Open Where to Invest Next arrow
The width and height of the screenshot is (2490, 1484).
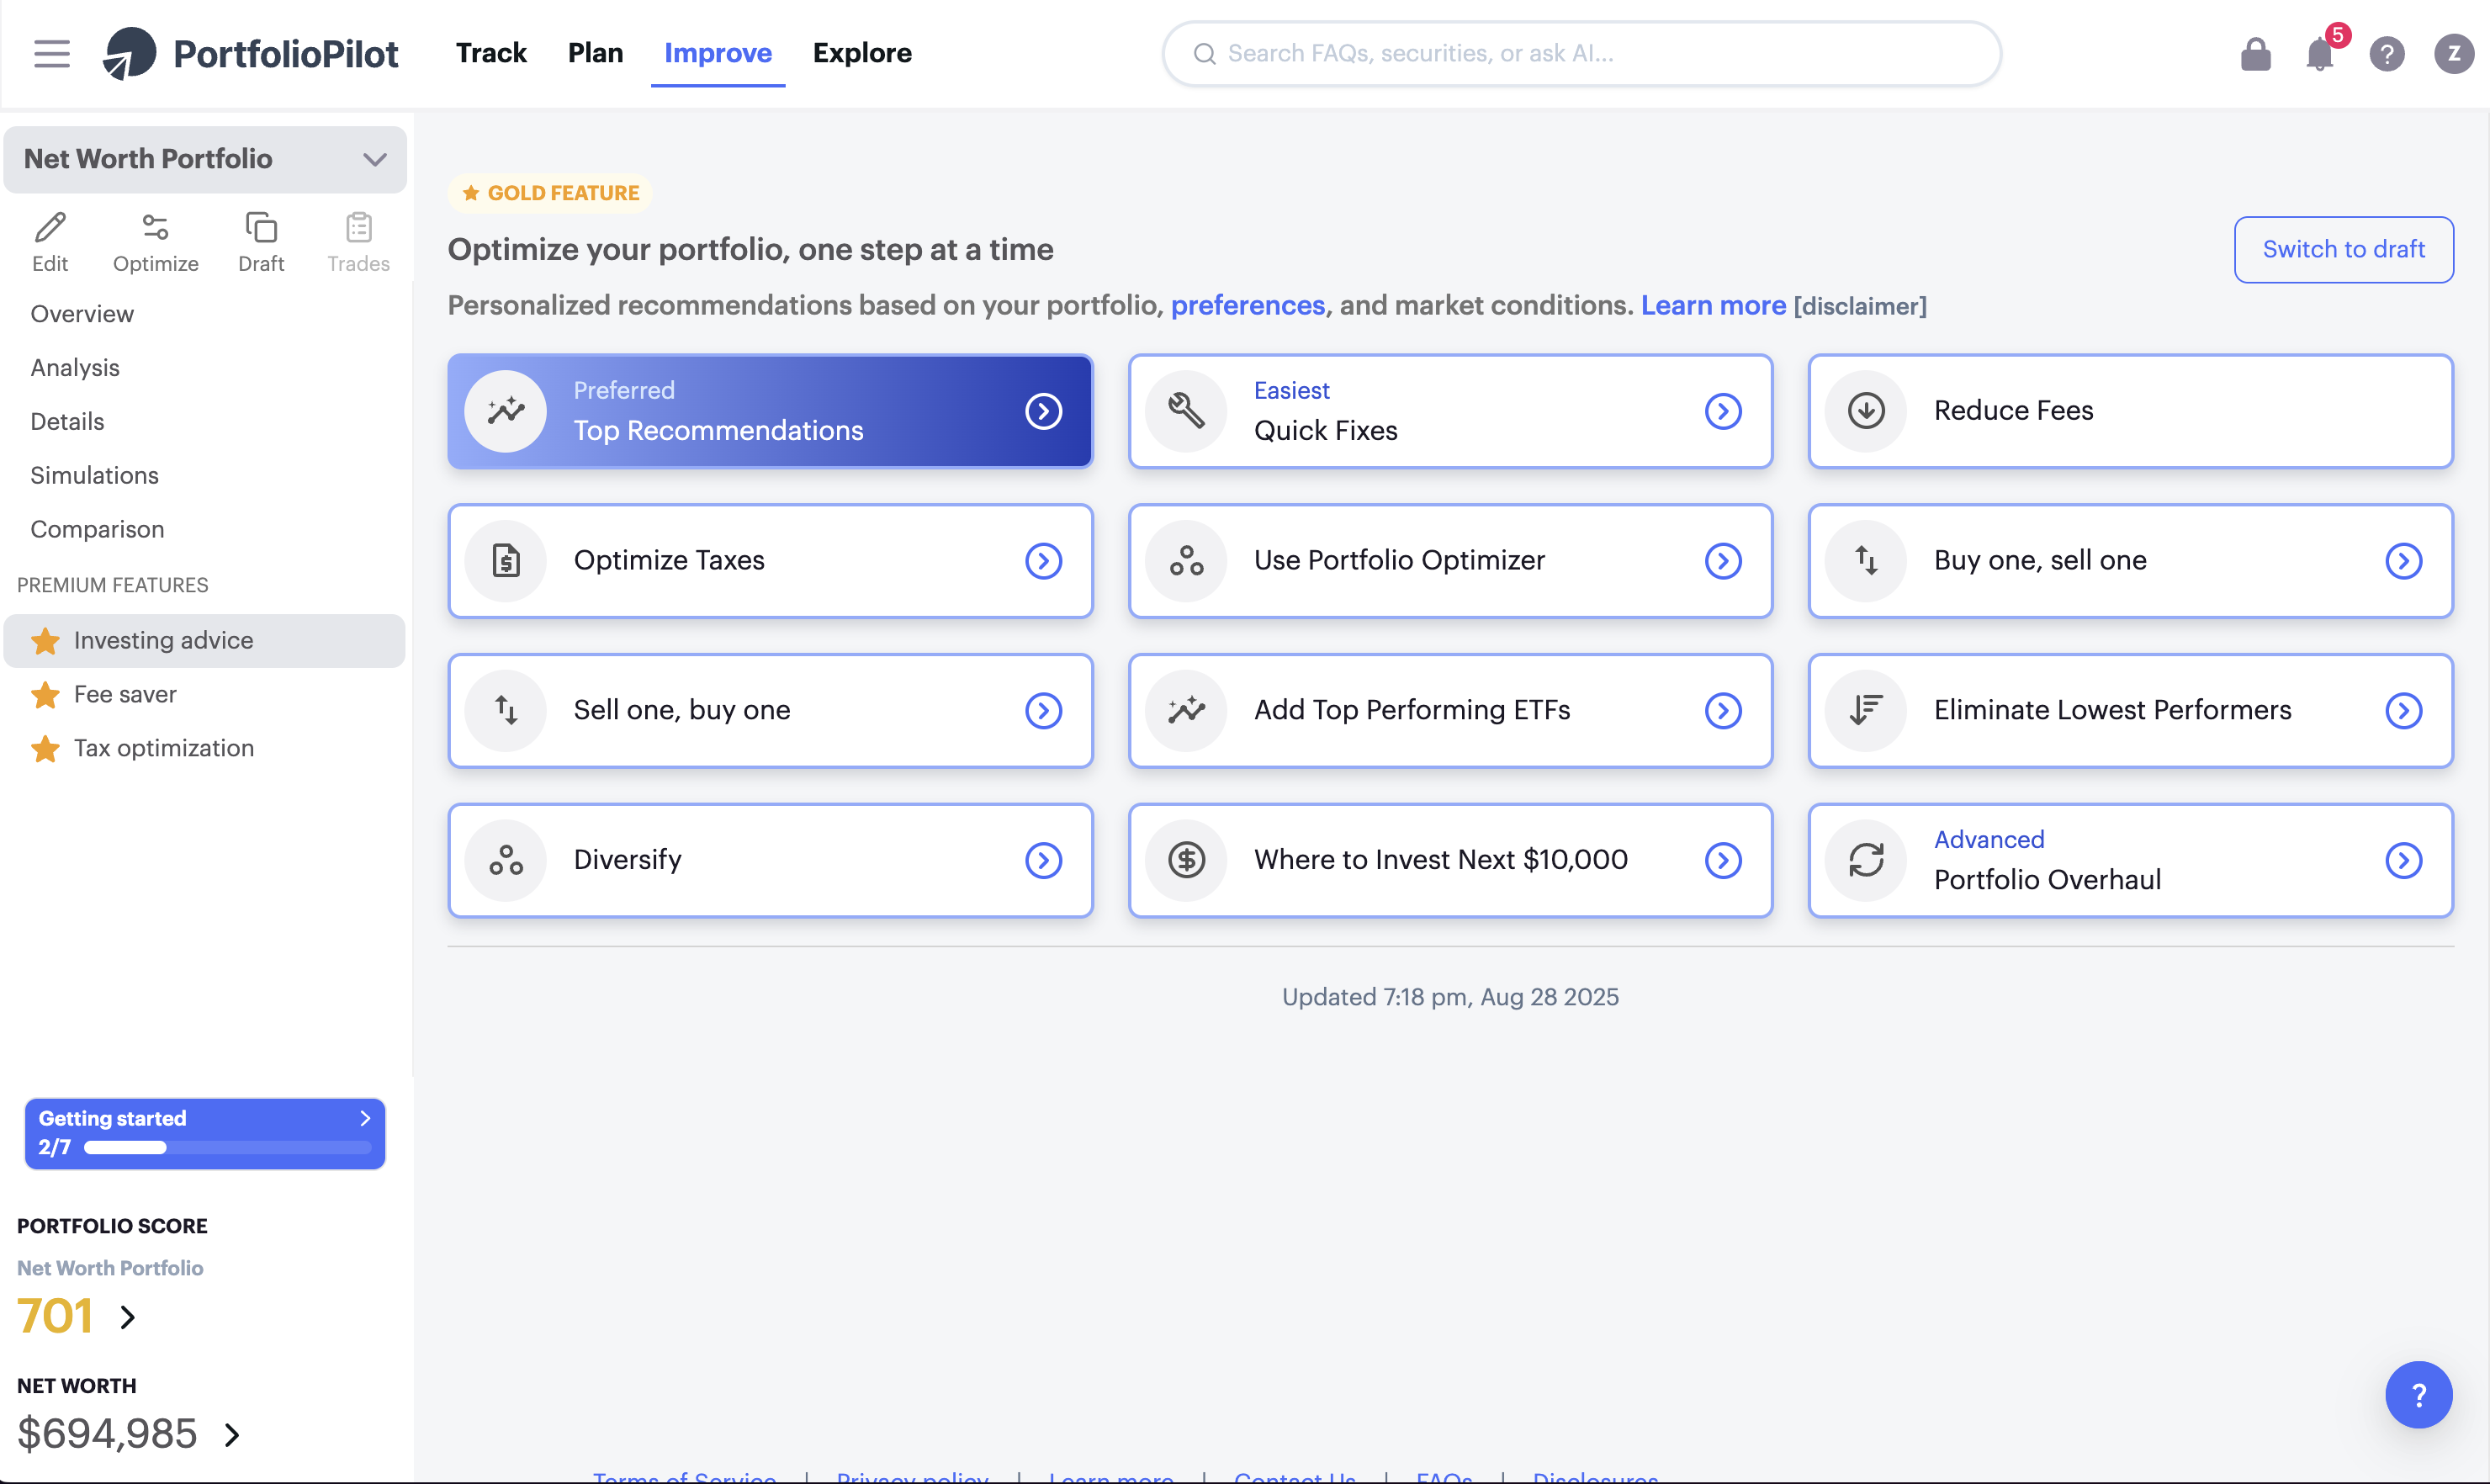tap(1723, 860)
